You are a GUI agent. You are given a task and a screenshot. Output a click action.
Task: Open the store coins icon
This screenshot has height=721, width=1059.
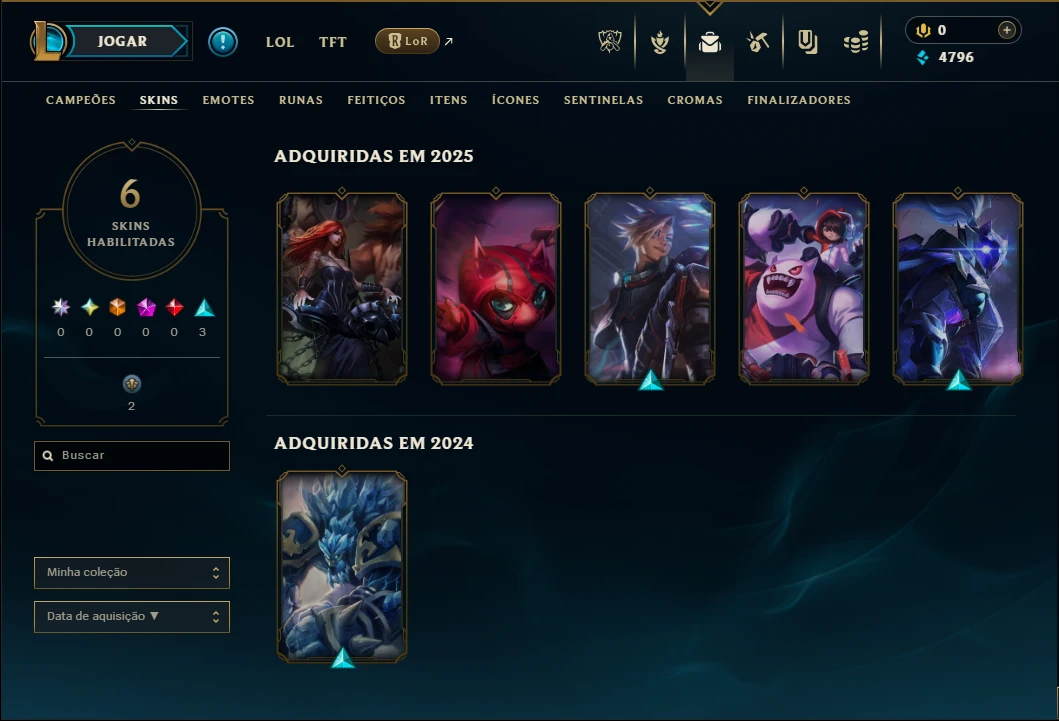(856, 42)
